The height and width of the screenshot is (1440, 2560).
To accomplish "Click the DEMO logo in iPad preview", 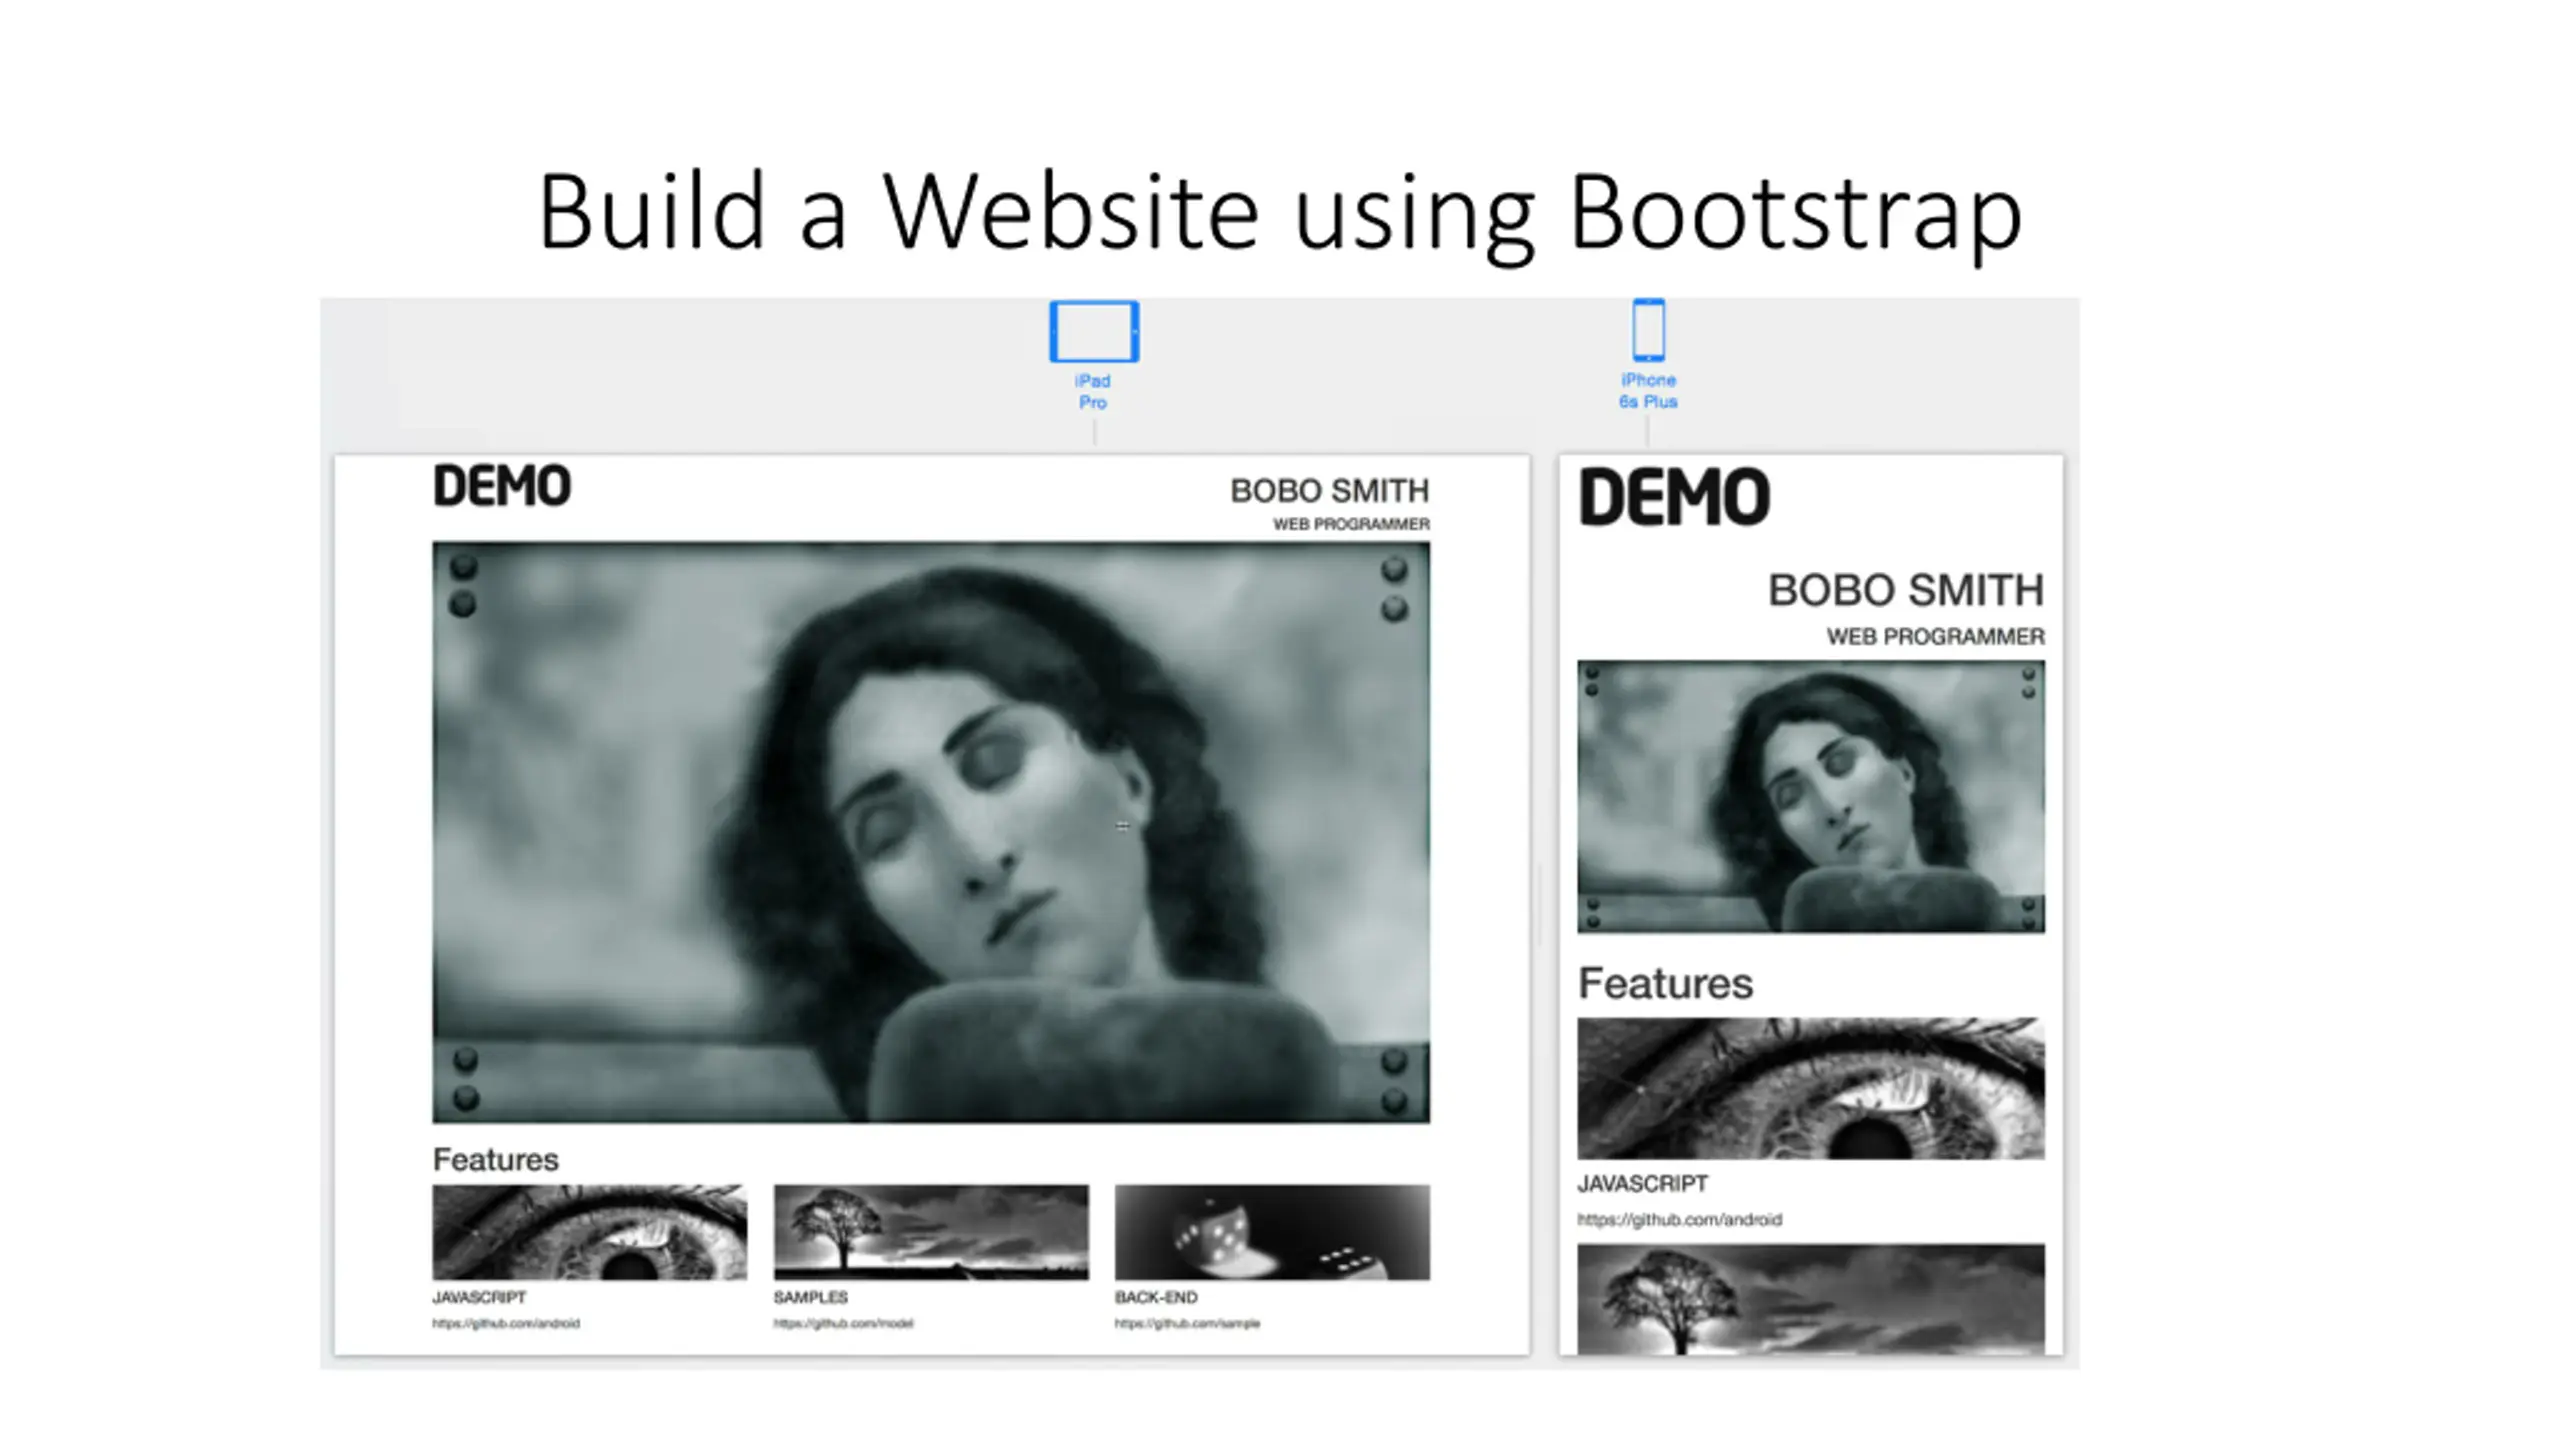I will pyautogui.click(x=501, y=486).
